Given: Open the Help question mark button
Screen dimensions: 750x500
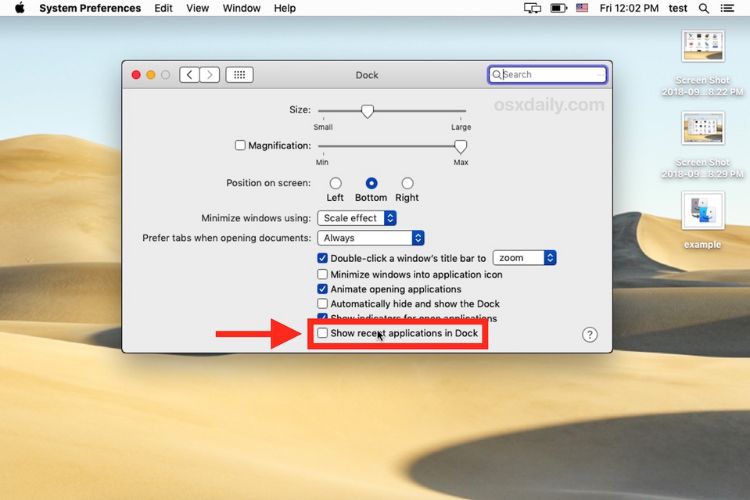Looking at the screenshot, I should 590,334.
